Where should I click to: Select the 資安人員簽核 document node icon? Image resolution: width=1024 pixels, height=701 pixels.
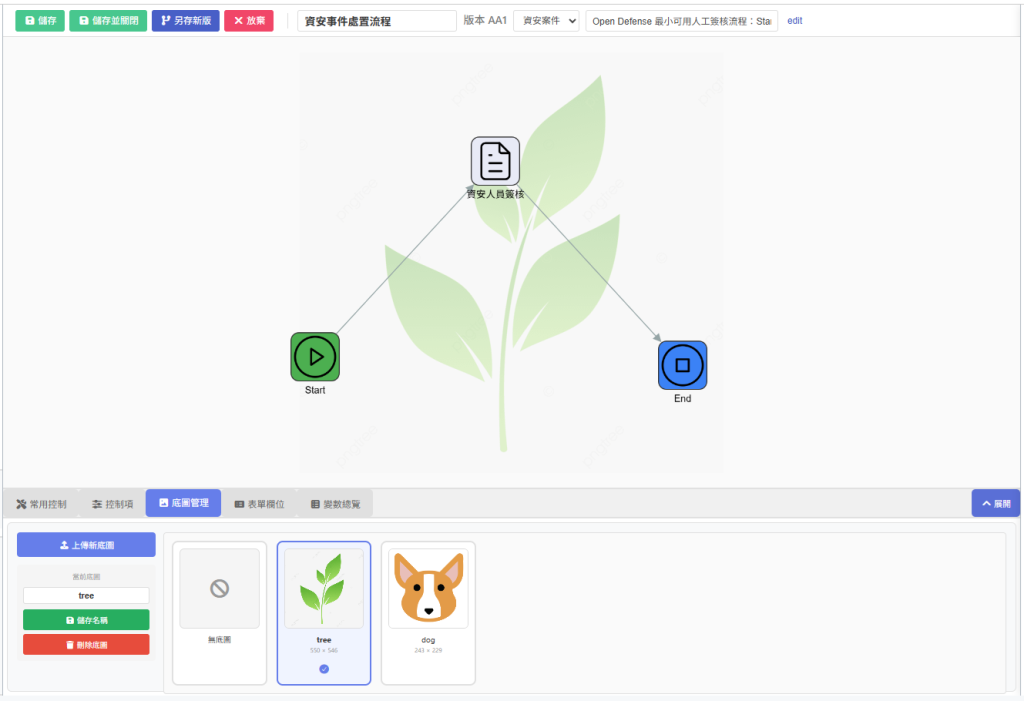(x=496, y=161)
